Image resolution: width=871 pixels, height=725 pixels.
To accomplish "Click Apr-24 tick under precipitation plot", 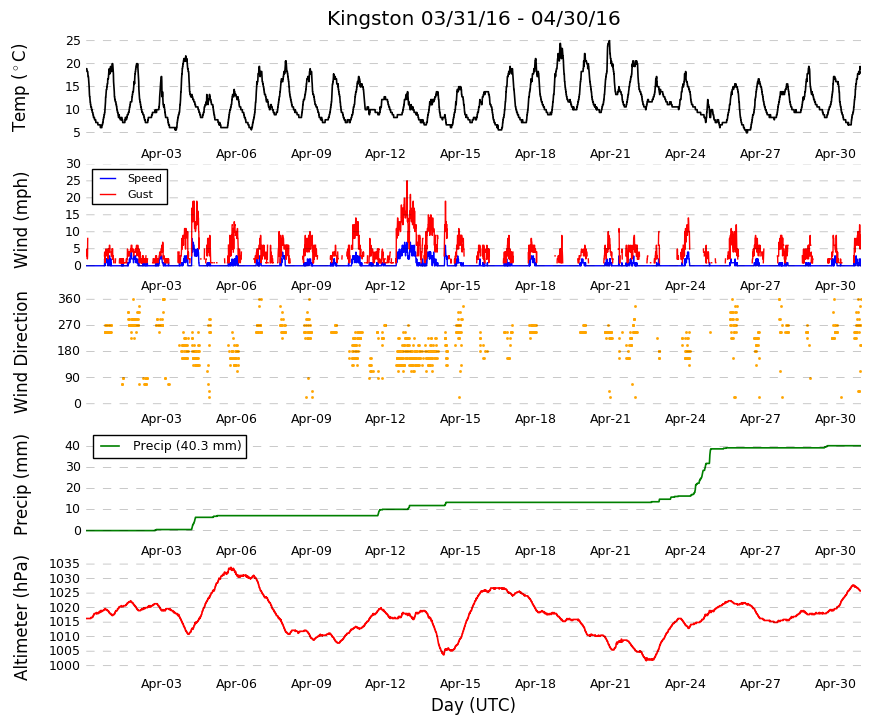I will (x=685, y=551).
